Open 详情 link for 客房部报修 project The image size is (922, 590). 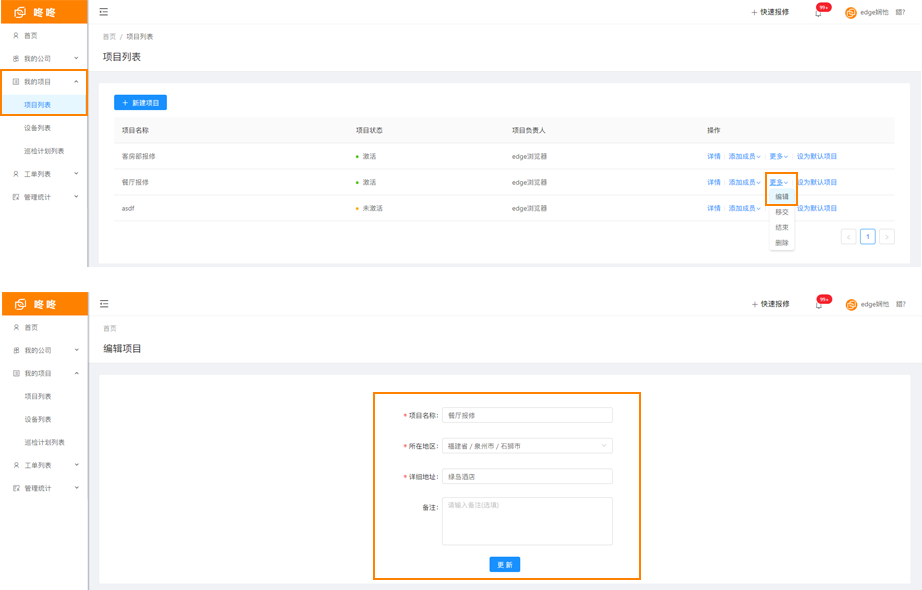click(x=714, y=156)
